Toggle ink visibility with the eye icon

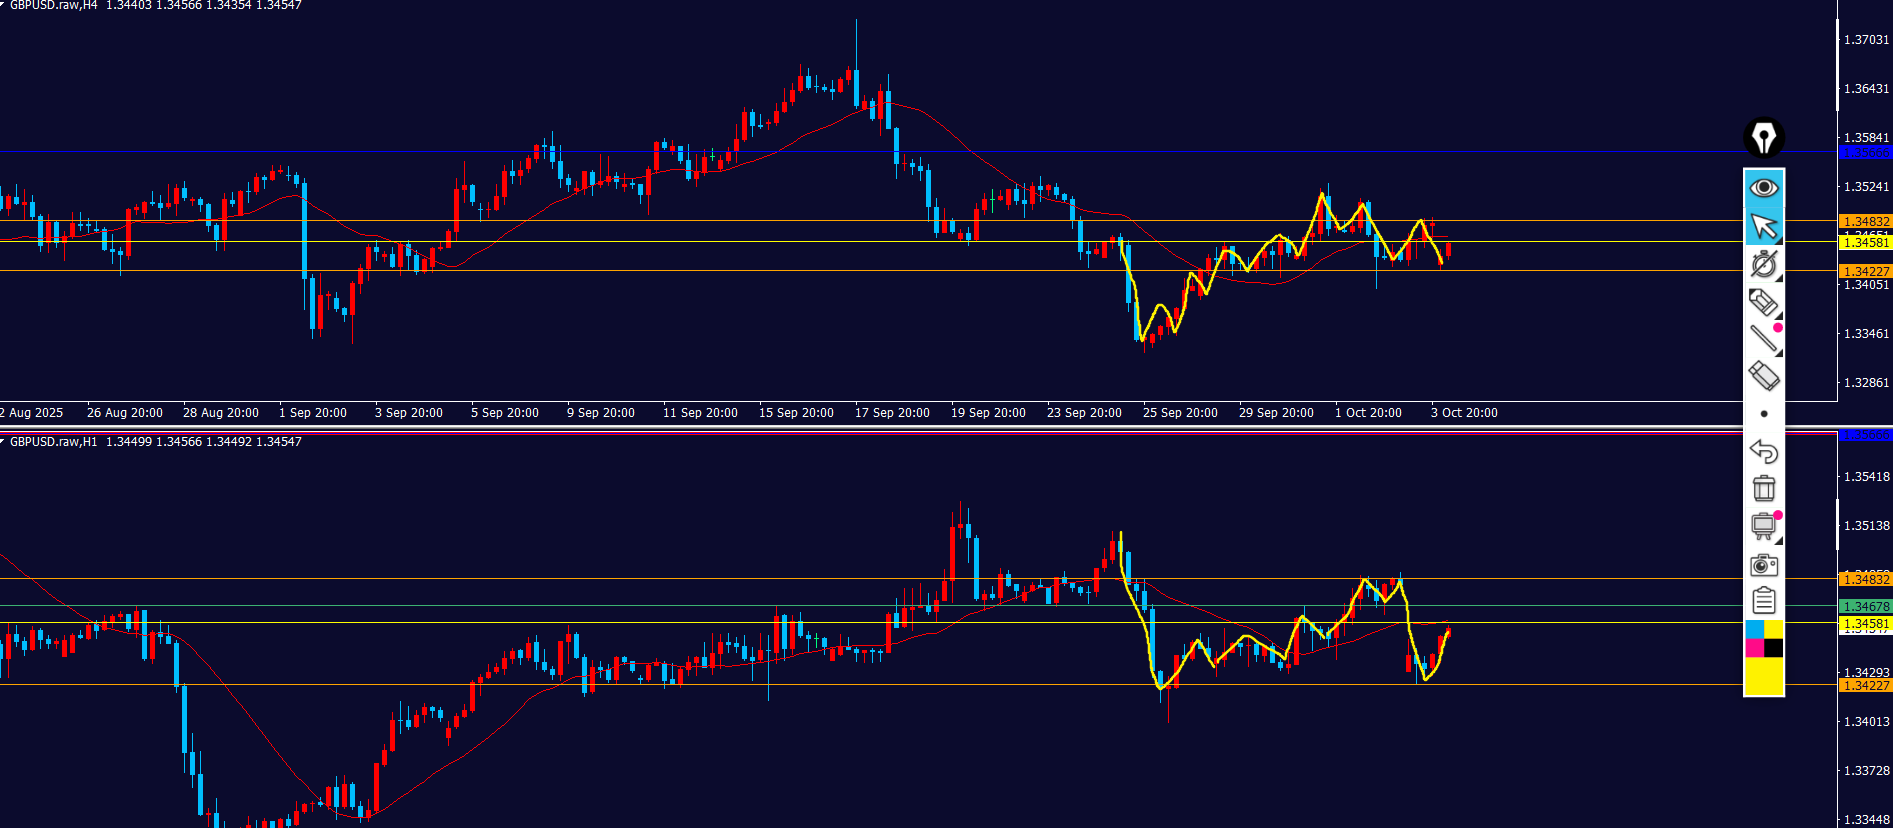tap(1764, 188)
